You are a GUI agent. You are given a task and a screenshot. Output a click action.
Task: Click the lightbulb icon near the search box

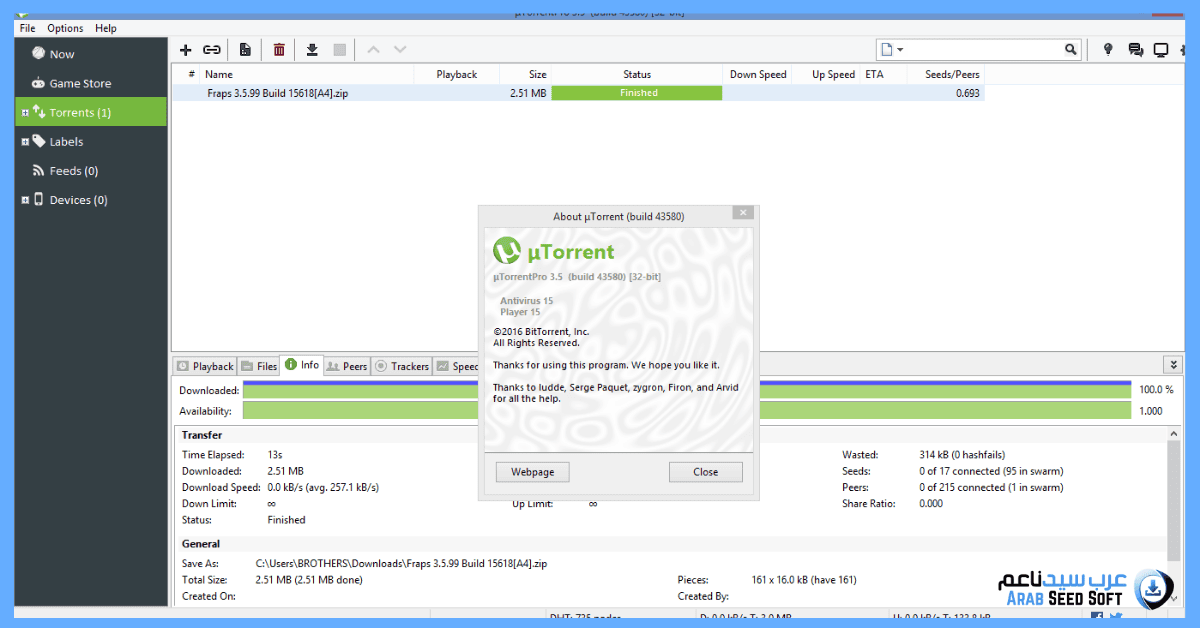1107,49
